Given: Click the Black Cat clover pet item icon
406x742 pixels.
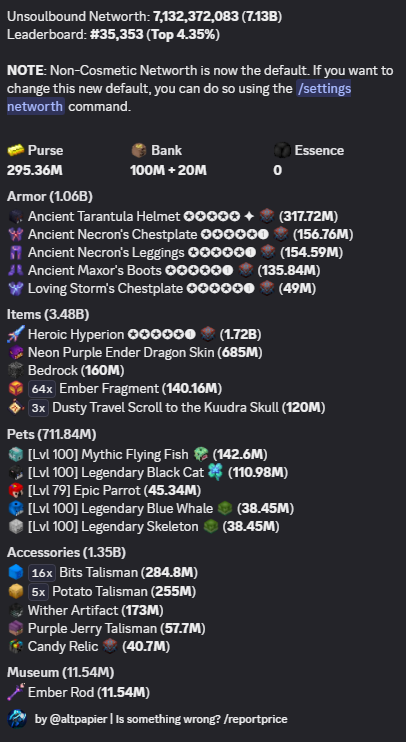Looking at the screenshot, I should click(x=215, y=472).
